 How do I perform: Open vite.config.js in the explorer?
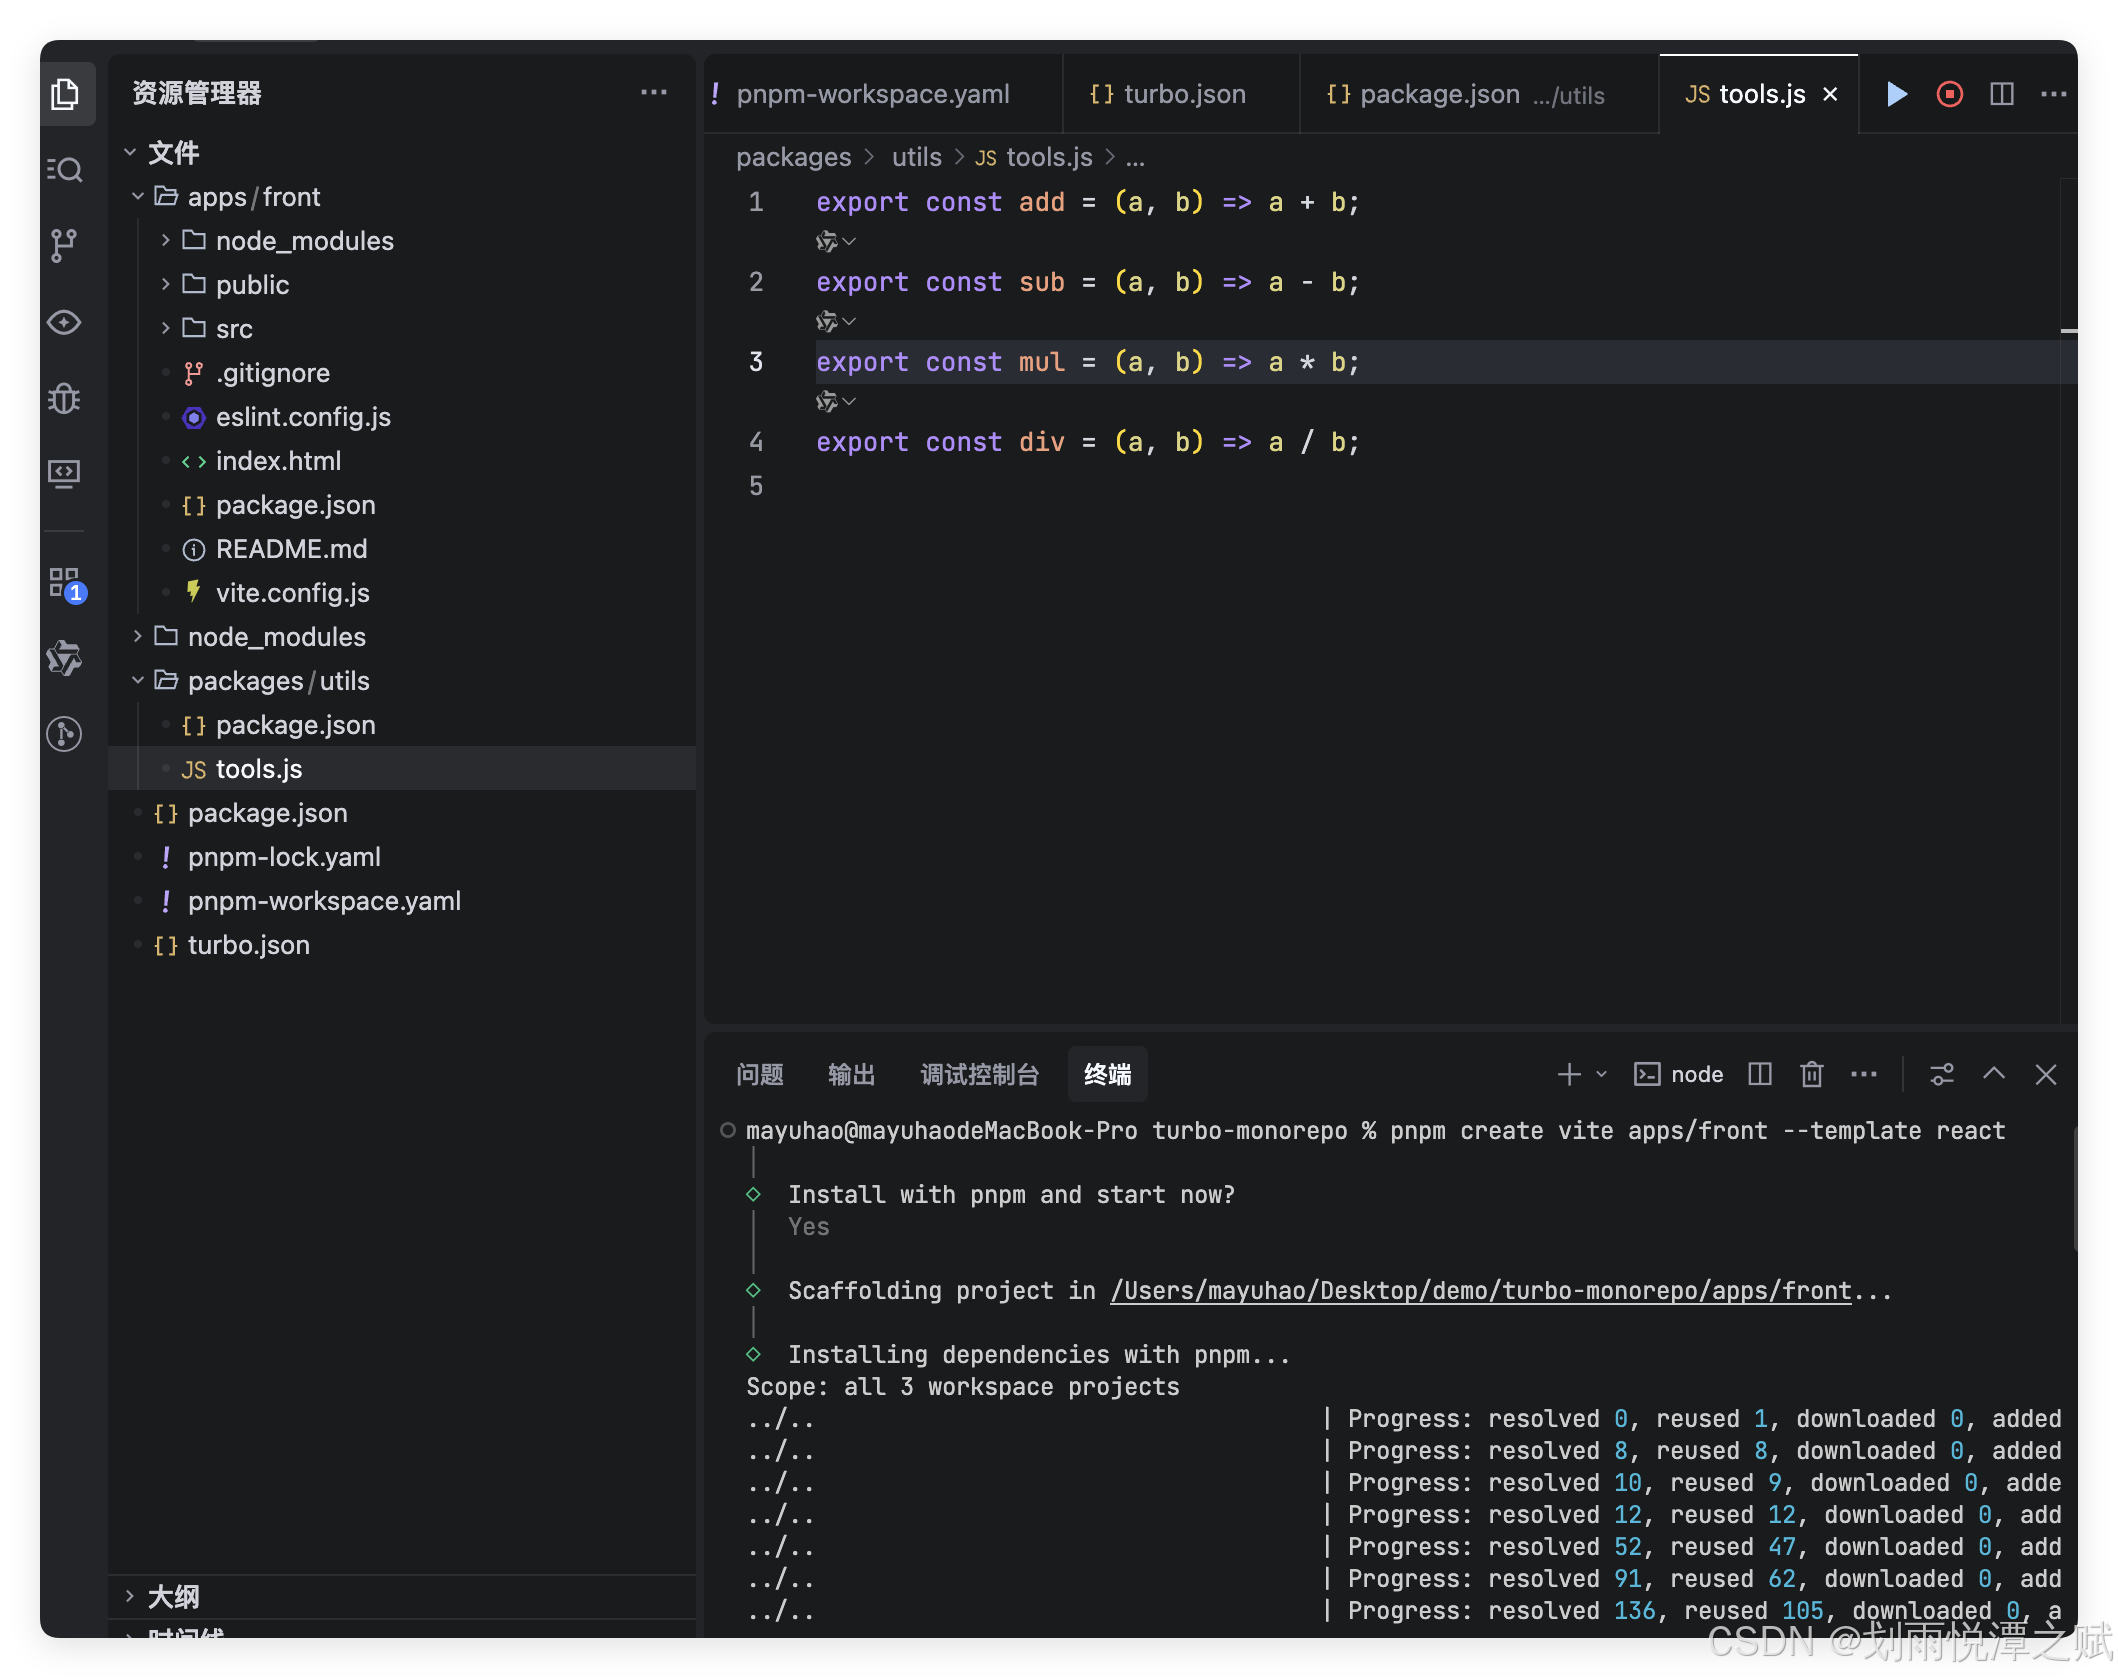(x=292, y=593)
